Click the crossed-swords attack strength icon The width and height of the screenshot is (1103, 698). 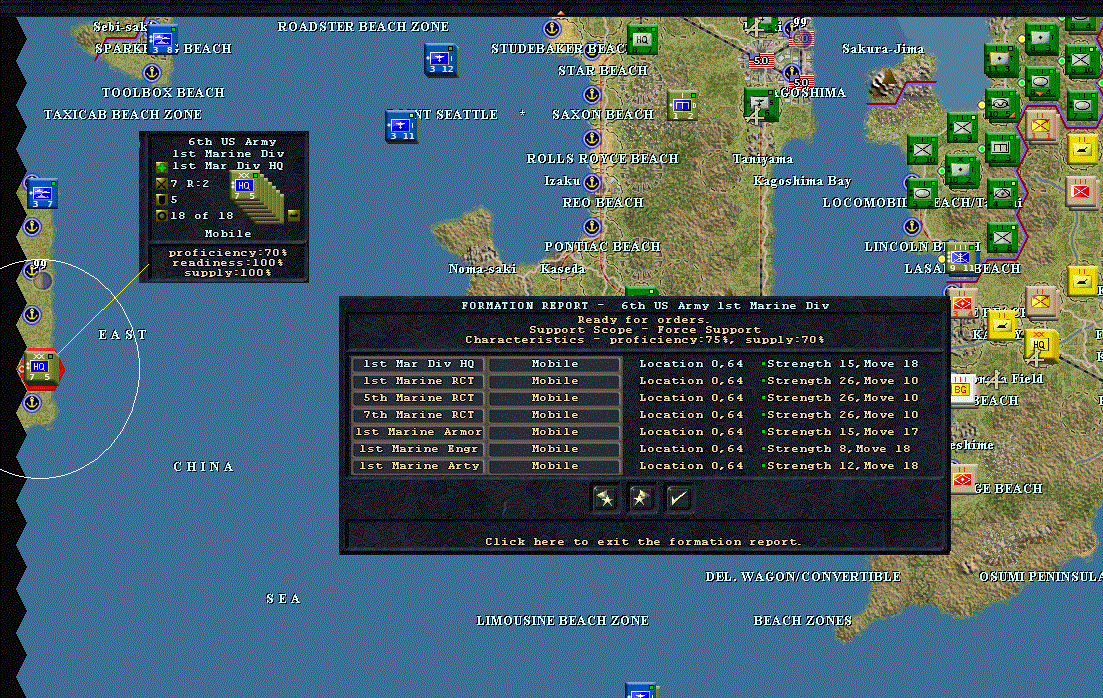point(161,184)
